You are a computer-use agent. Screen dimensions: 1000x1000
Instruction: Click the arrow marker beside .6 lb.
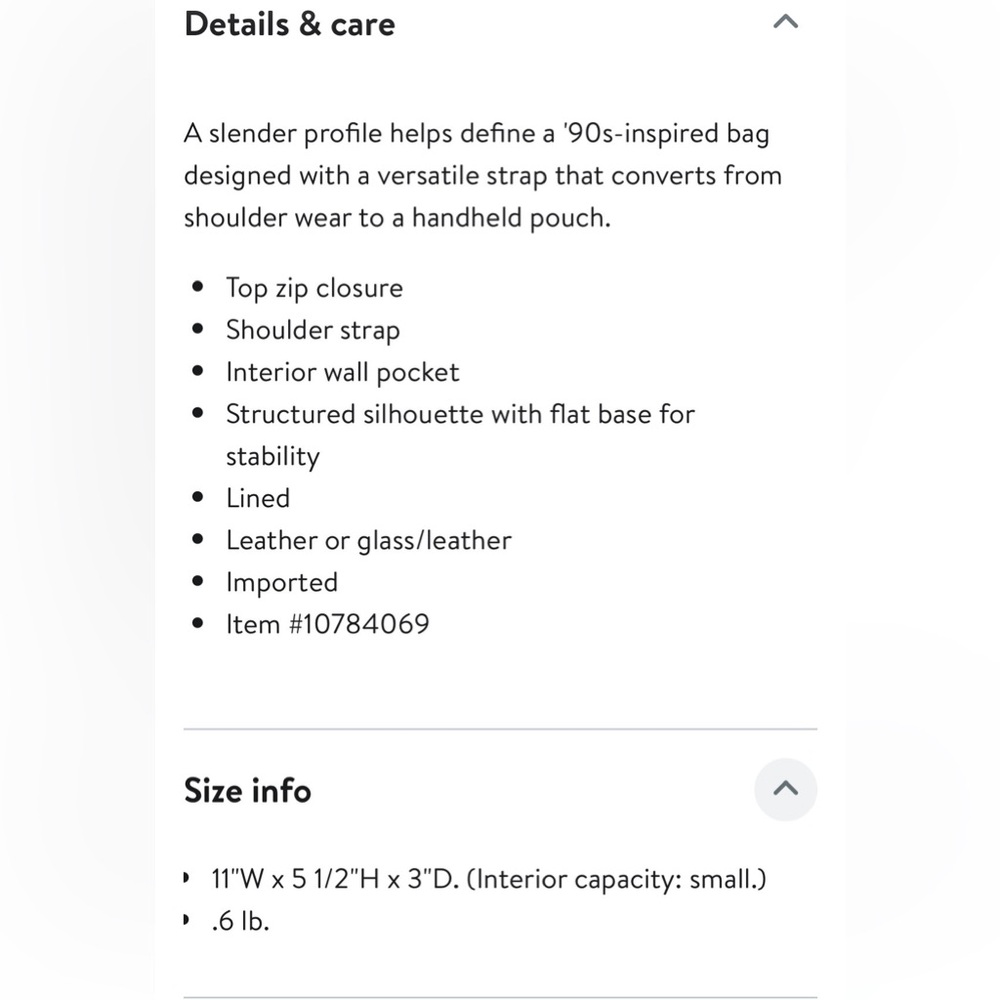point(186,920)
